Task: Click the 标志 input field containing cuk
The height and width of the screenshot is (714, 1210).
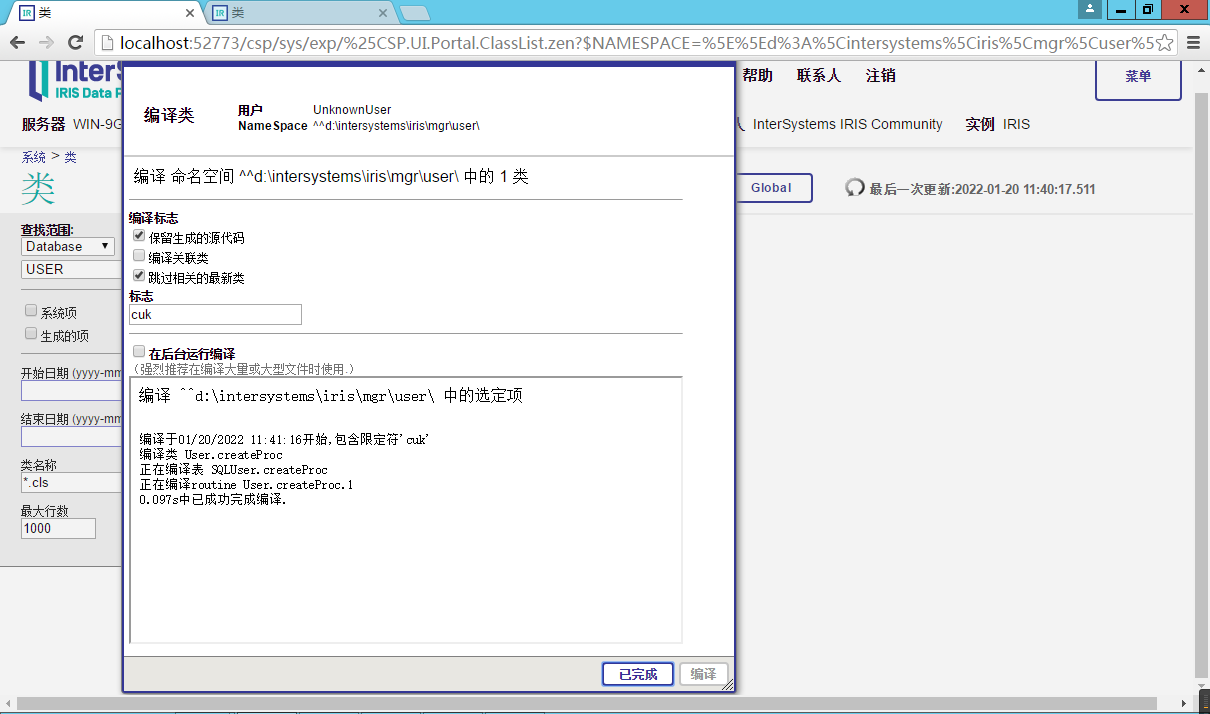Action: coord(215,314)
